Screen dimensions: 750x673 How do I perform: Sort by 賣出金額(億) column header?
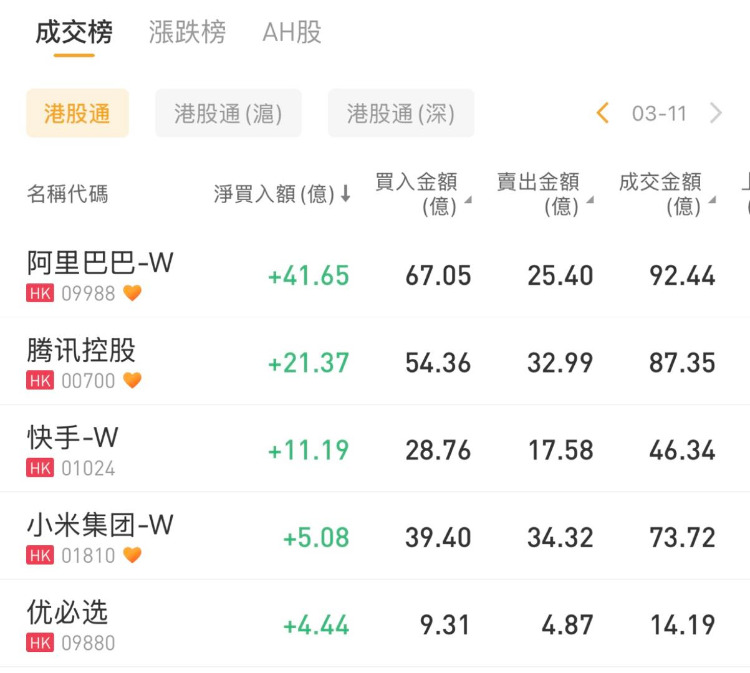pos(545,194)
